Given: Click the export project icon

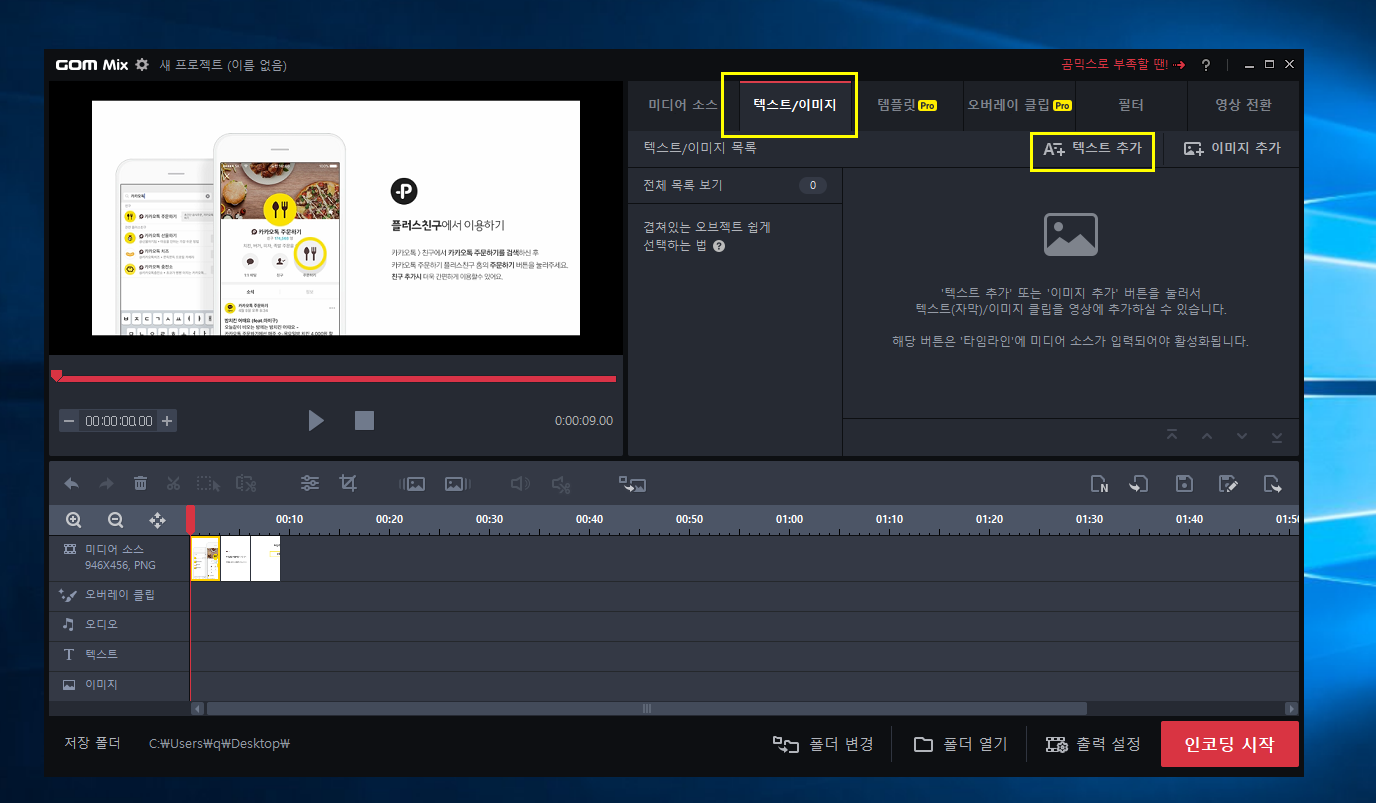Looking at the screenshot, I should (x=1272, y=484).
